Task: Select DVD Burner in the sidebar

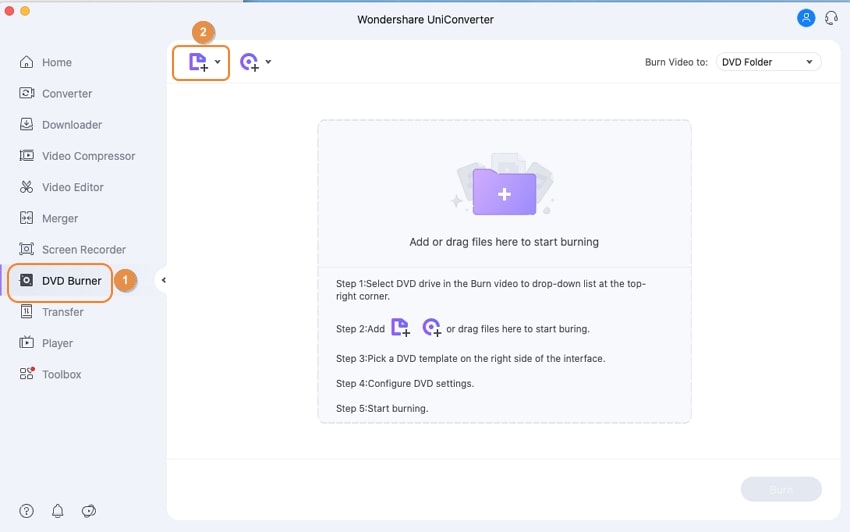Action: pos(72,281)
